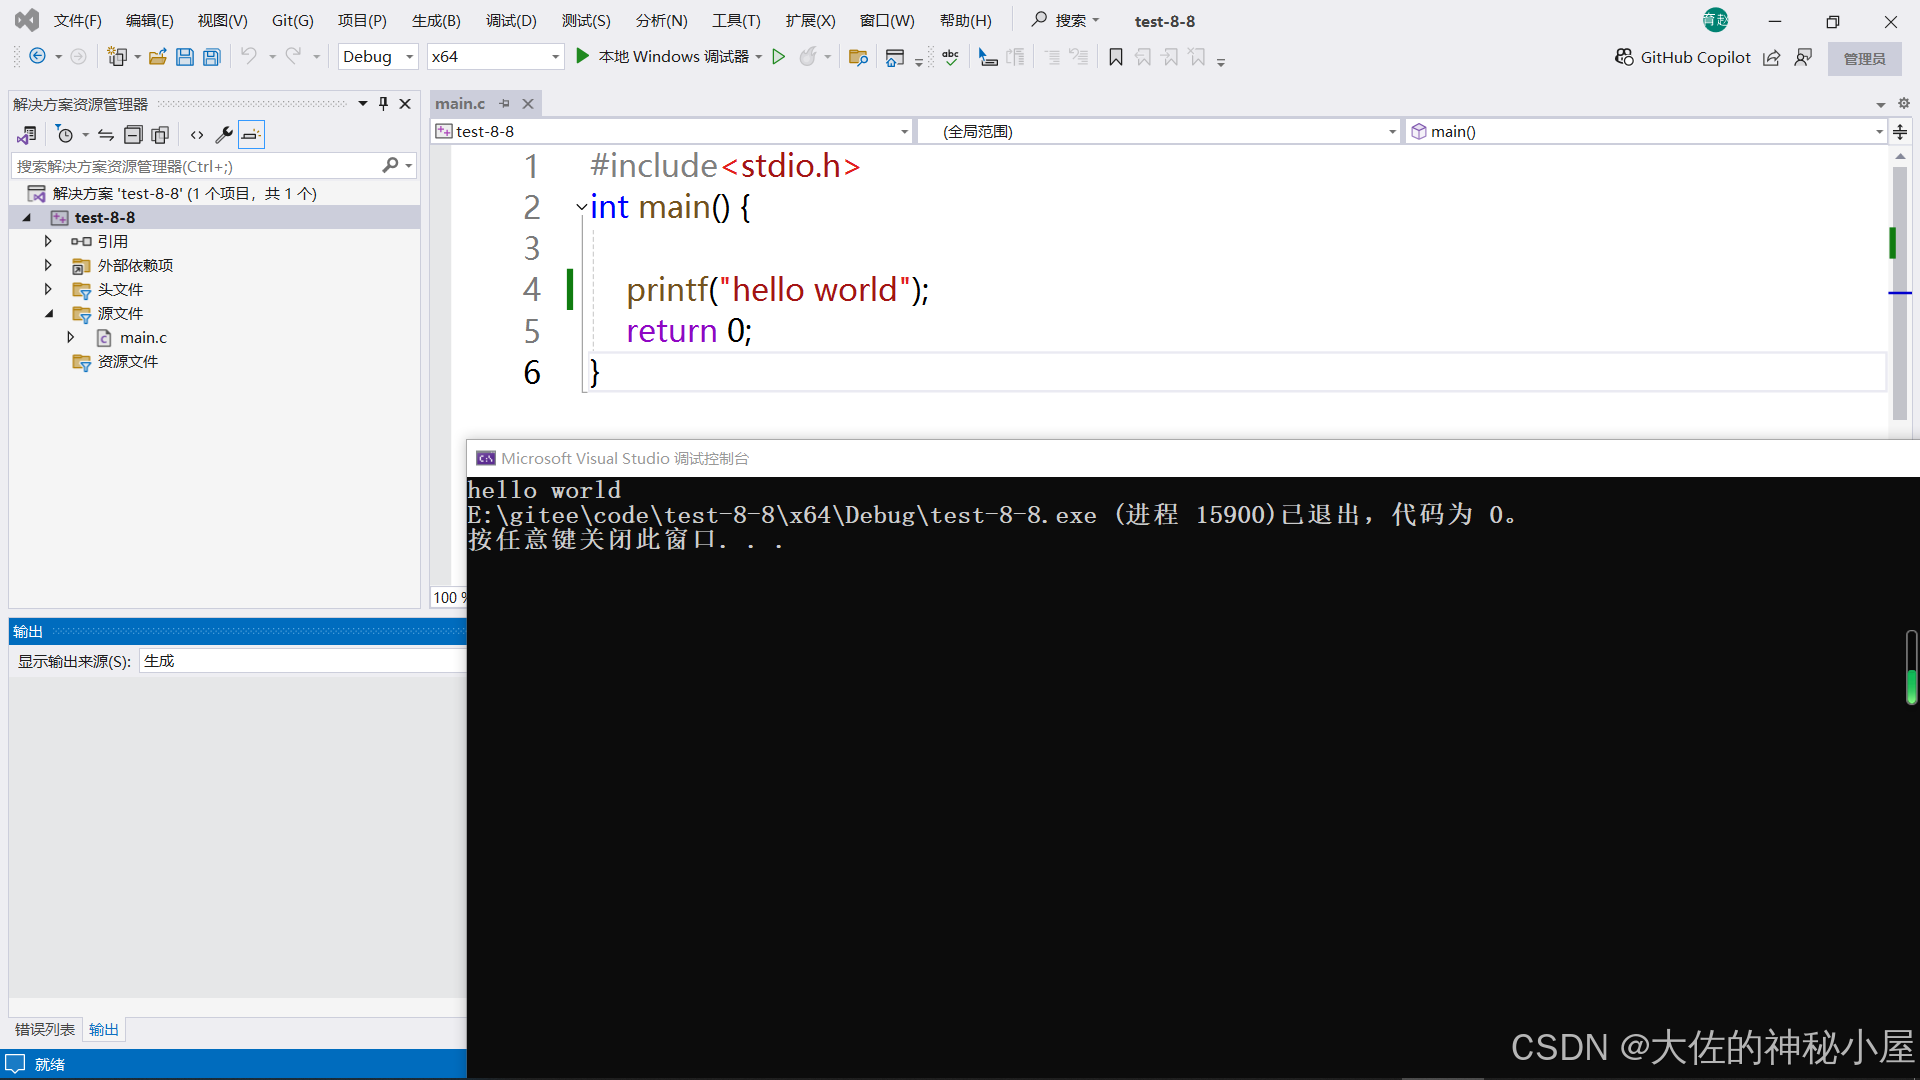Click the GitHub Copilot icon
Screen dimensions: 1920x1080
(1624, 57)
